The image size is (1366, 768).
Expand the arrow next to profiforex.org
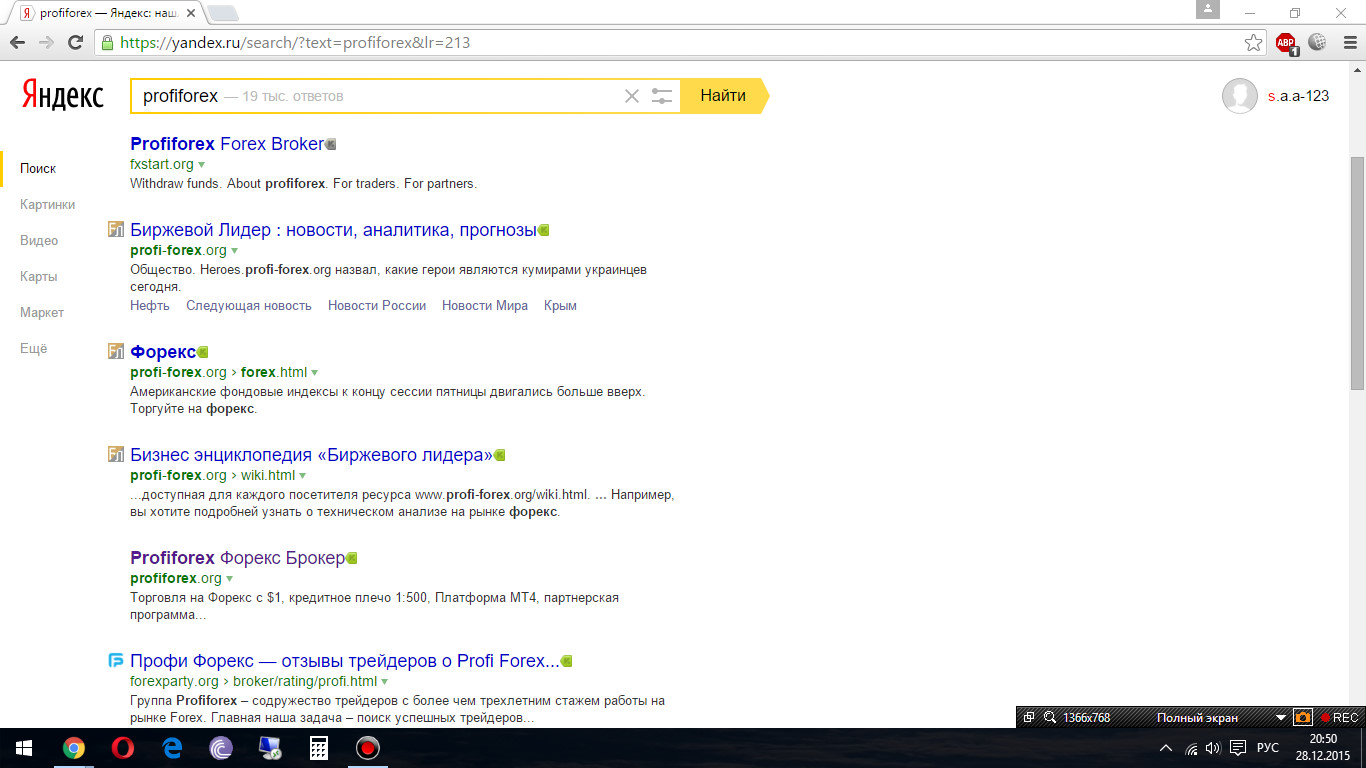coord(229,578)
